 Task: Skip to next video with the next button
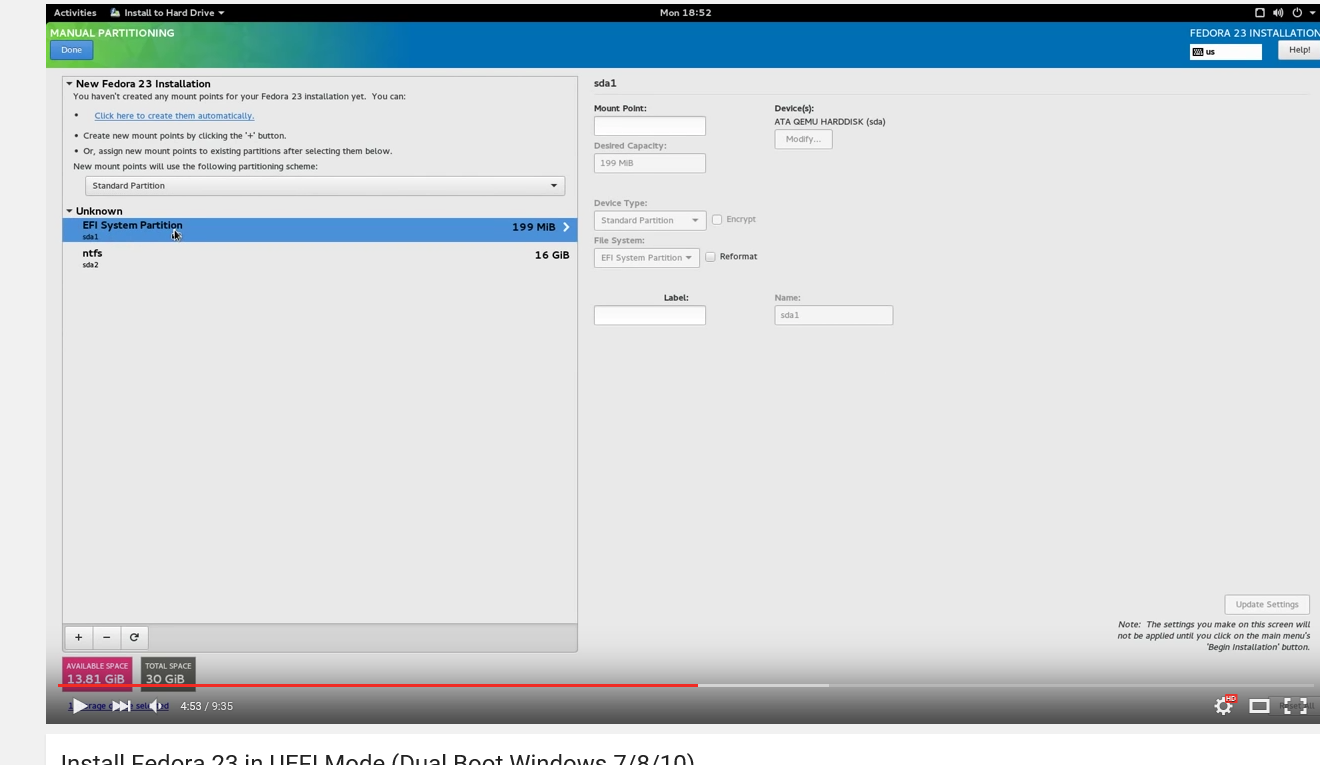(120, 706)
